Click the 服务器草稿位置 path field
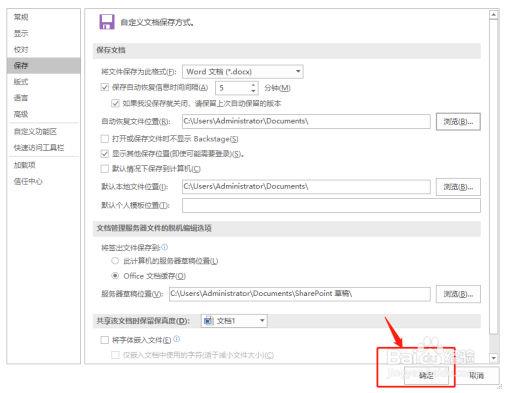This screenshot has height=393, width=506. [300, 294]
